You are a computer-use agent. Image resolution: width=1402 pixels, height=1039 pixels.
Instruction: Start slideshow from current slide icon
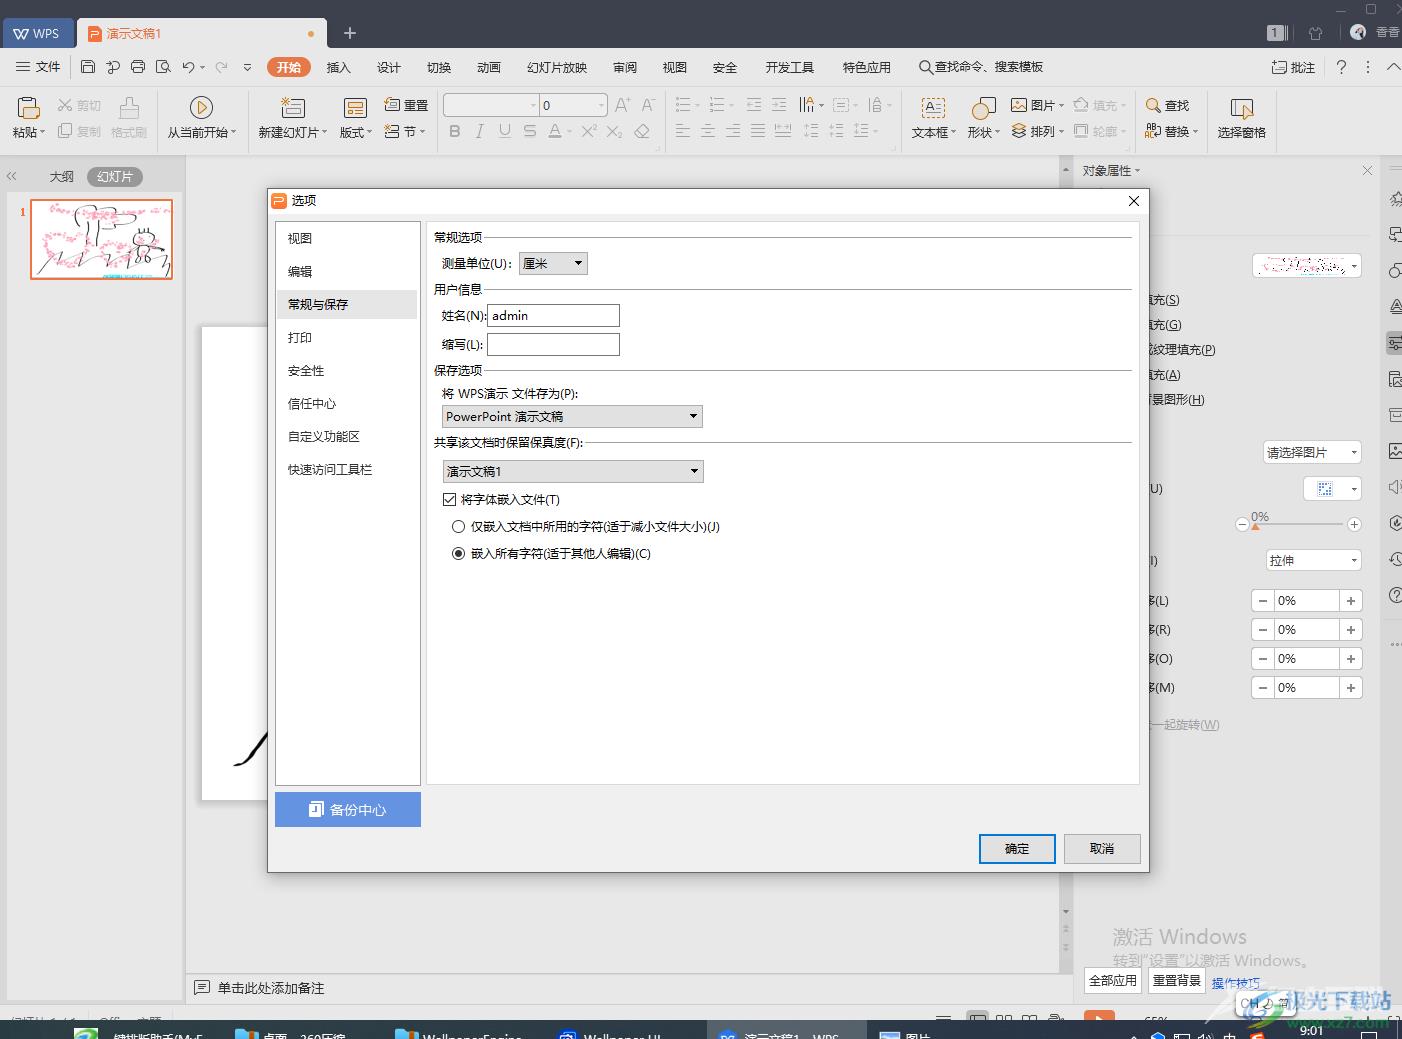point(201,107)
